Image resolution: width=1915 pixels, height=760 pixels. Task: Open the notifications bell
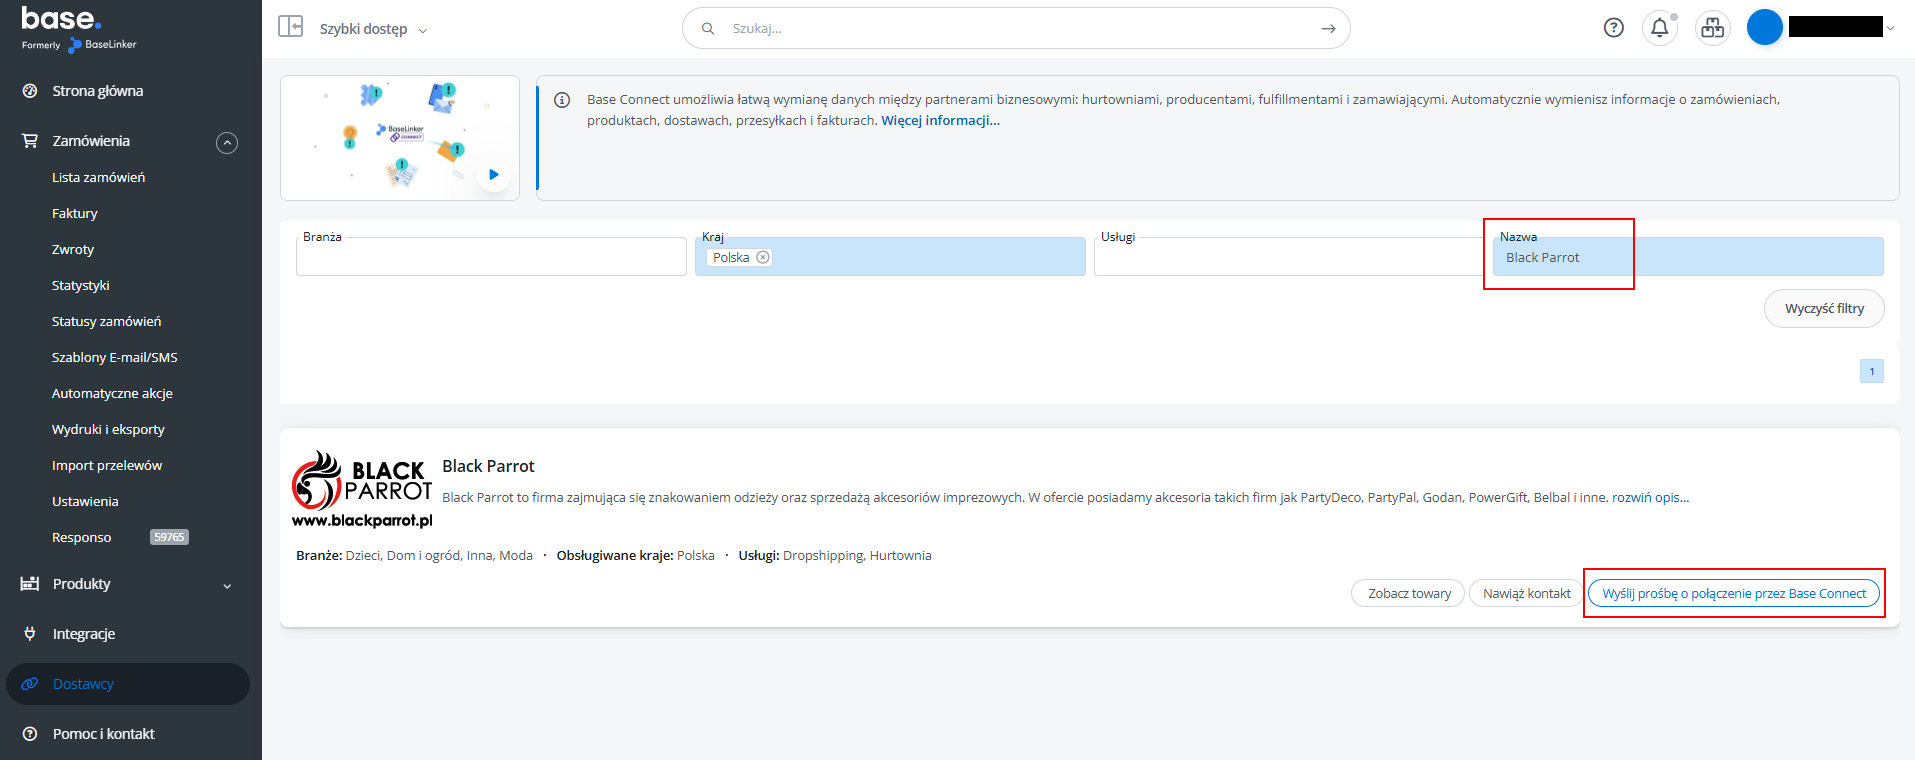(x=1660, y=28)
